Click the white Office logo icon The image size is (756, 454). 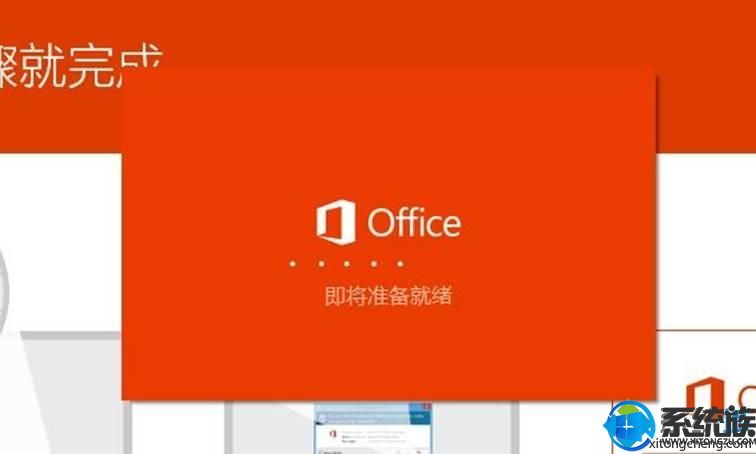pos(336,222)
